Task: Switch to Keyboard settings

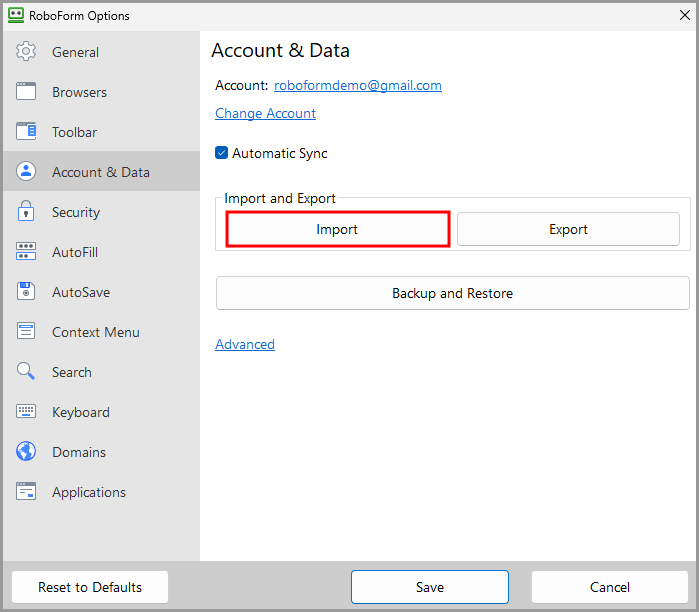Action: (x=102, y=412)
